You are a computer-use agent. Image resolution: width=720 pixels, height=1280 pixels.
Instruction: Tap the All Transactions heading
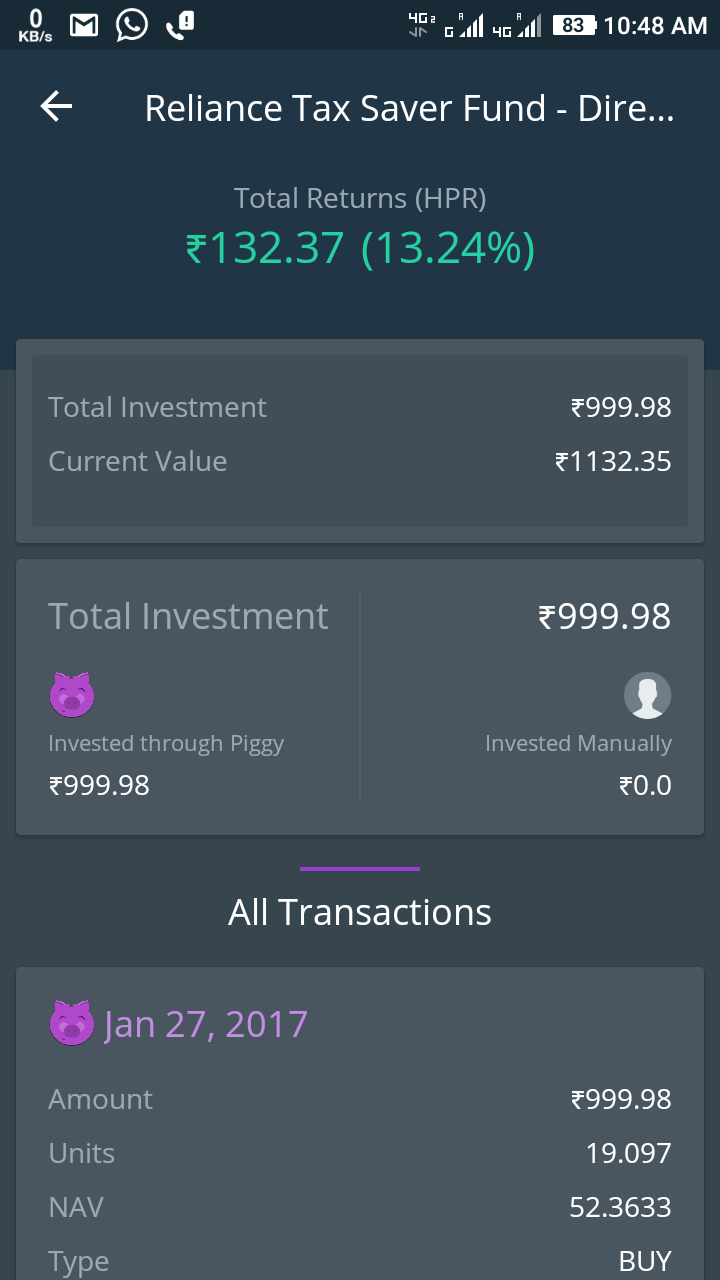point(360,912)
